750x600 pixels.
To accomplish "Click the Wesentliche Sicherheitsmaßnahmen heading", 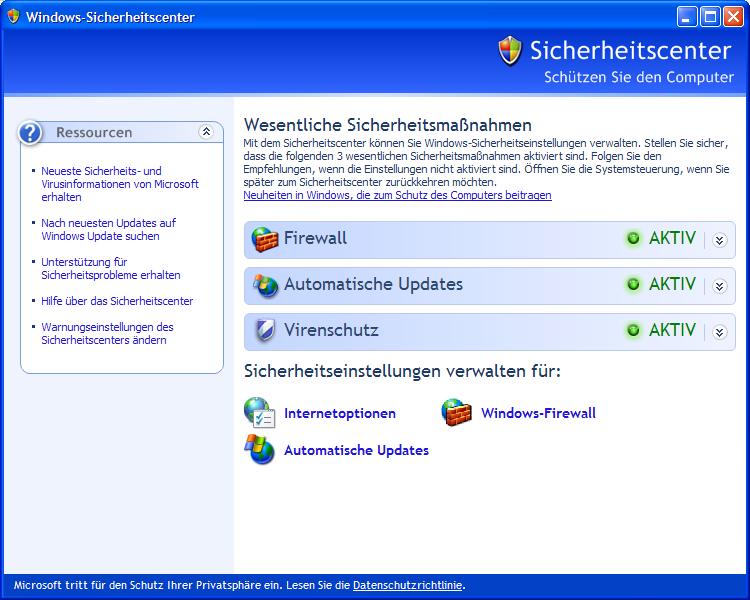I will click(387, 125).
